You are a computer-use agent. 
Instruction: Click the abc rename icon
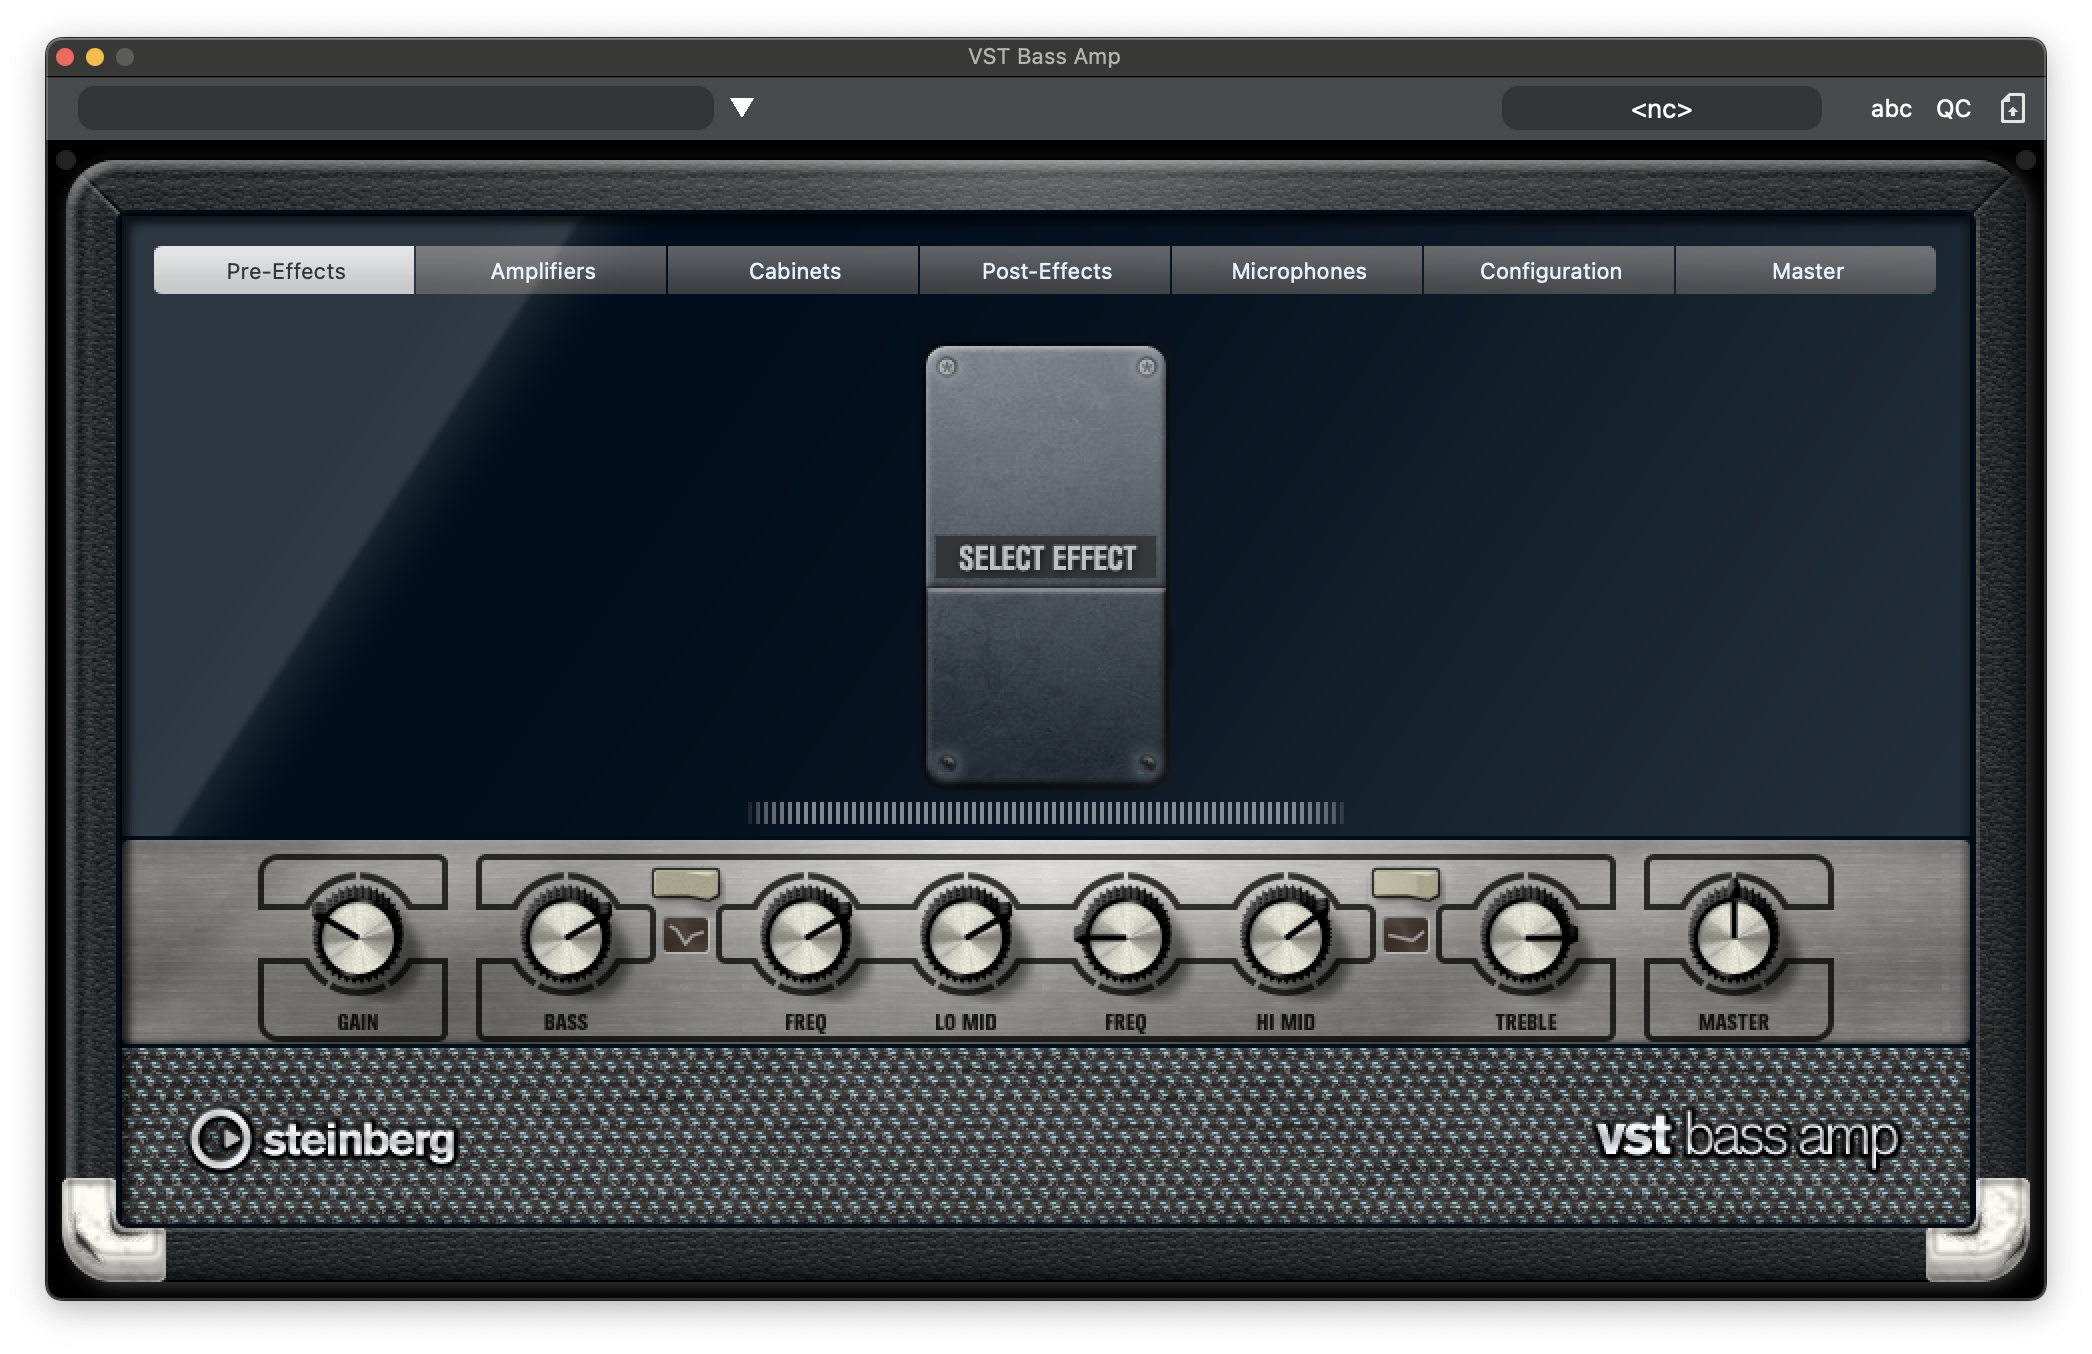tap(1890, 109)
